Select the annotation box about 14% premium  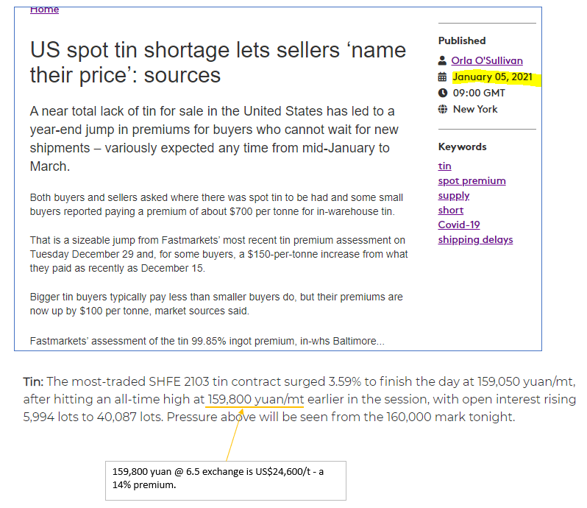226,481
